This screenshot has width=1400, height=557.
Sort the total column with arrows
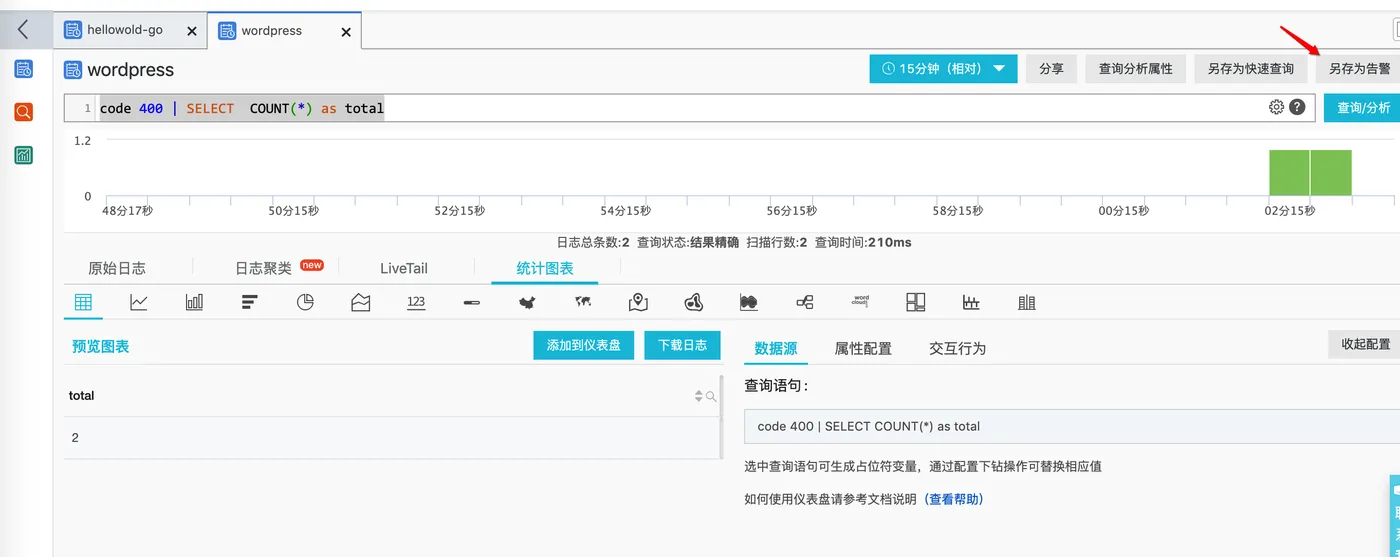(699, 397)
